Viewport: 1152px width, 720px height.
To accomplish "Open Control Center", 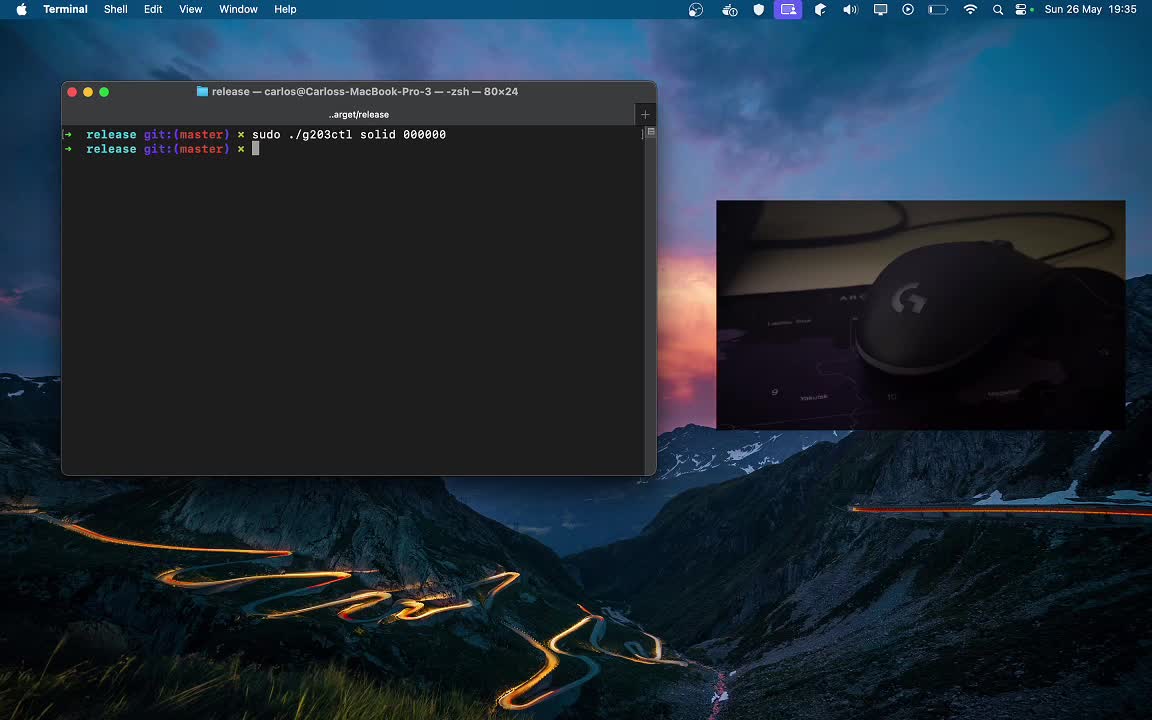I will [1021, 10].
